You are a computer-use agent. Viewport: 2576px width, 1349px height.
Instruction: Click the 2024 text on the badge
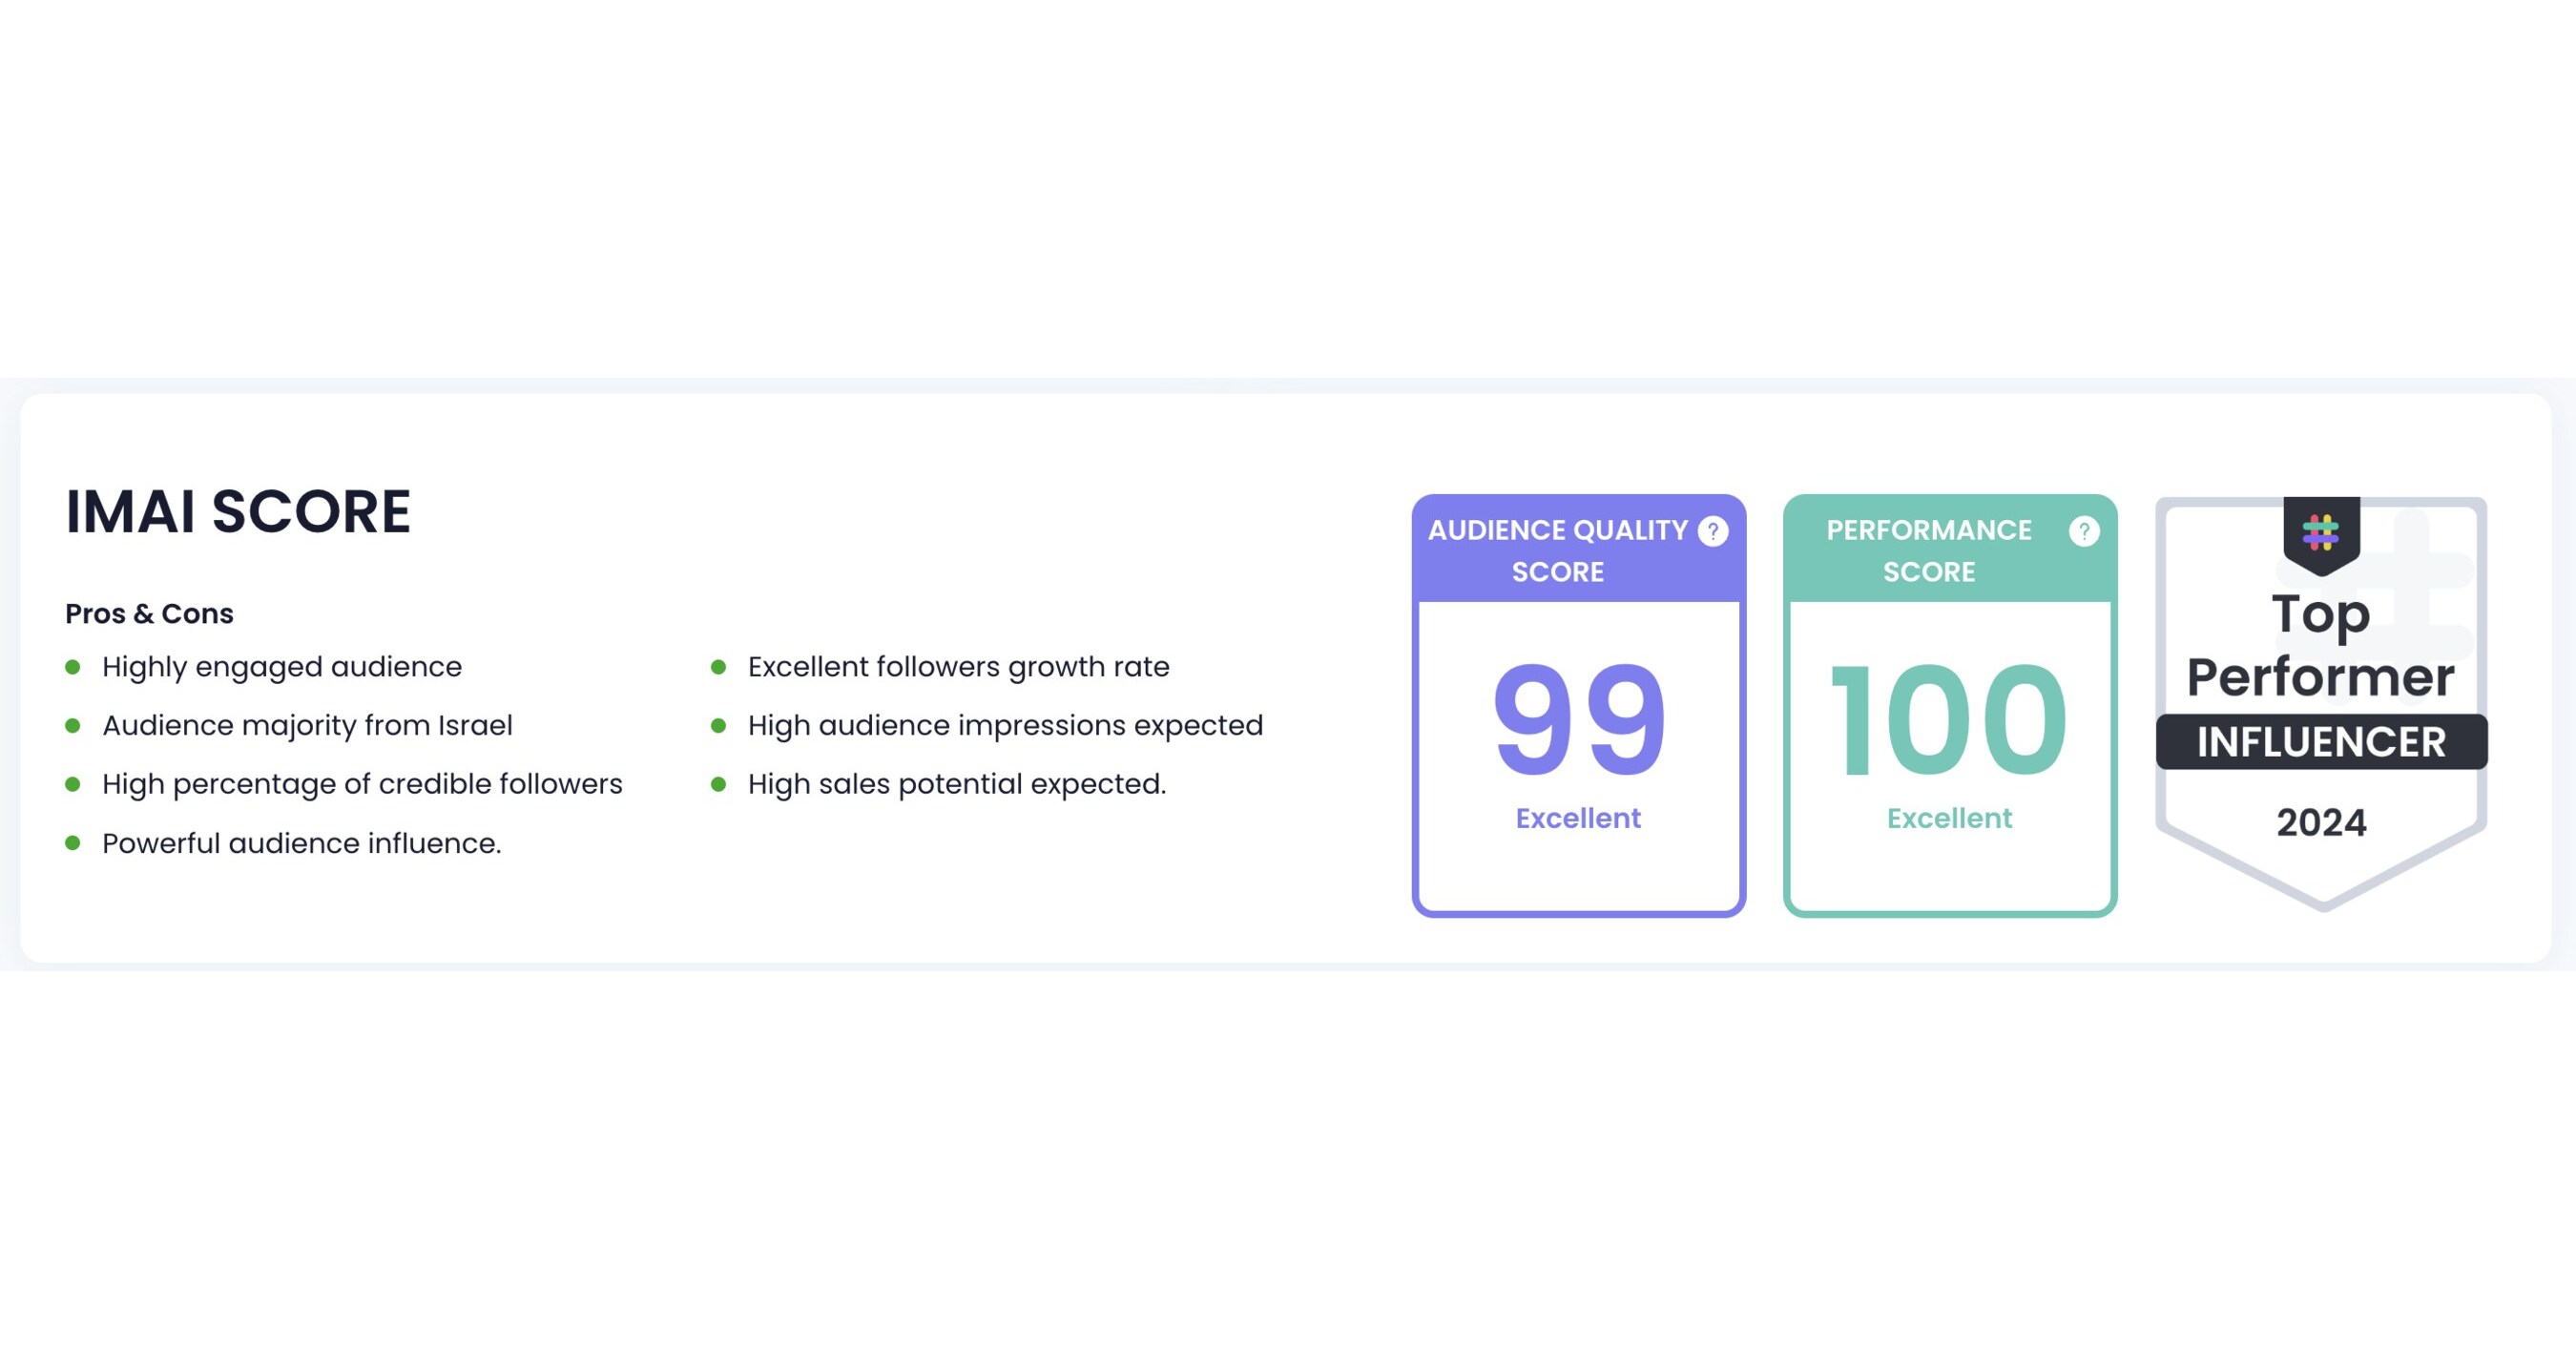tap(2322, 822)
